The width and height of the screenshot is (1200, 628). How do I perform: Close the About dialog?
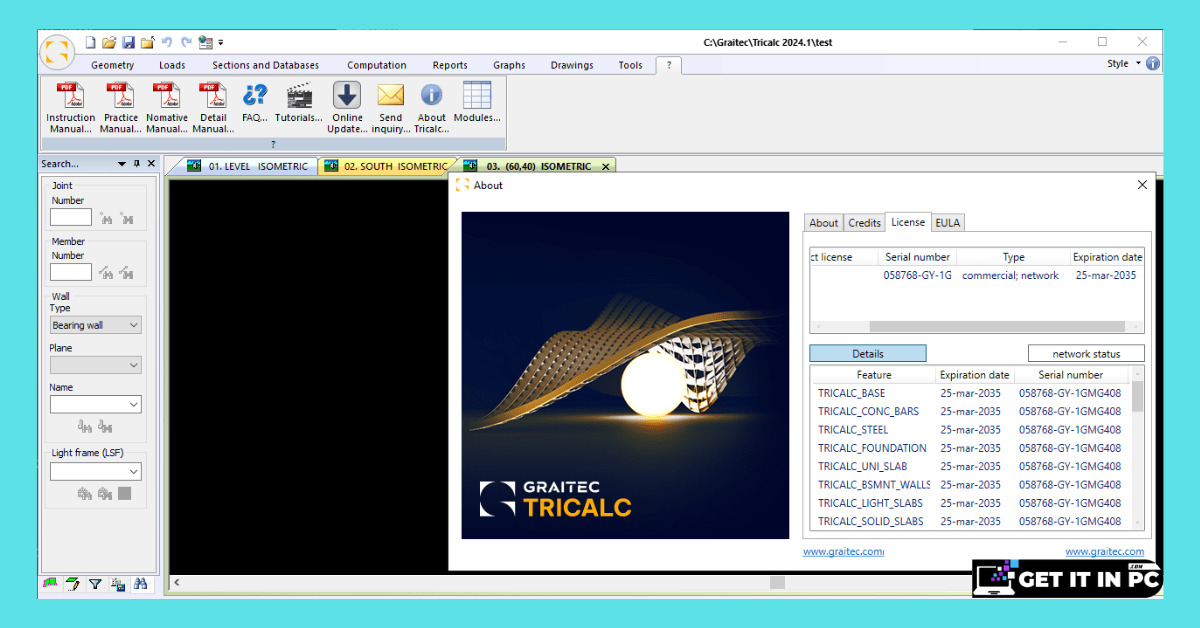[x=1143, y=185]
